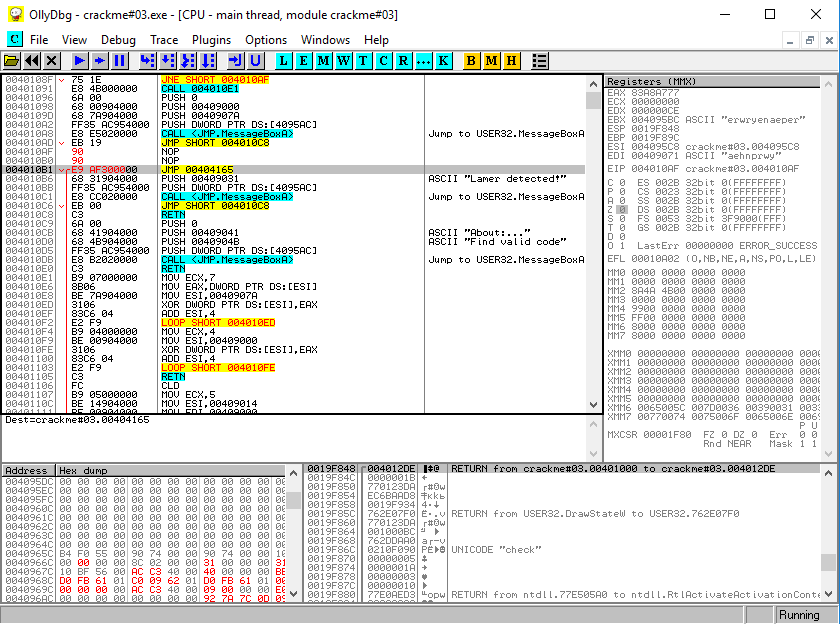840x624 pixels.
Task: Execute till return with arrow-to-bracket icon
Action: (235, 61)
